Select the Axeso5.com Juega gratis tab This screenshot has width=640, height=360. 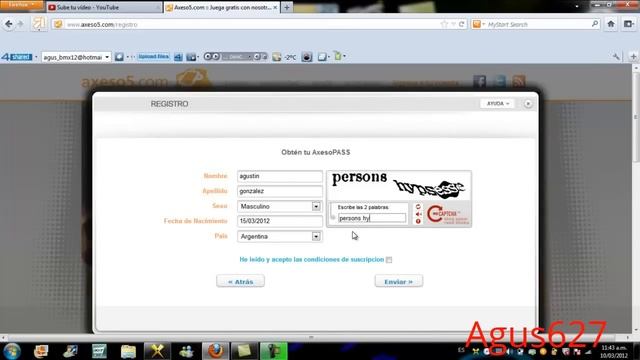click(x=222, y=7)
